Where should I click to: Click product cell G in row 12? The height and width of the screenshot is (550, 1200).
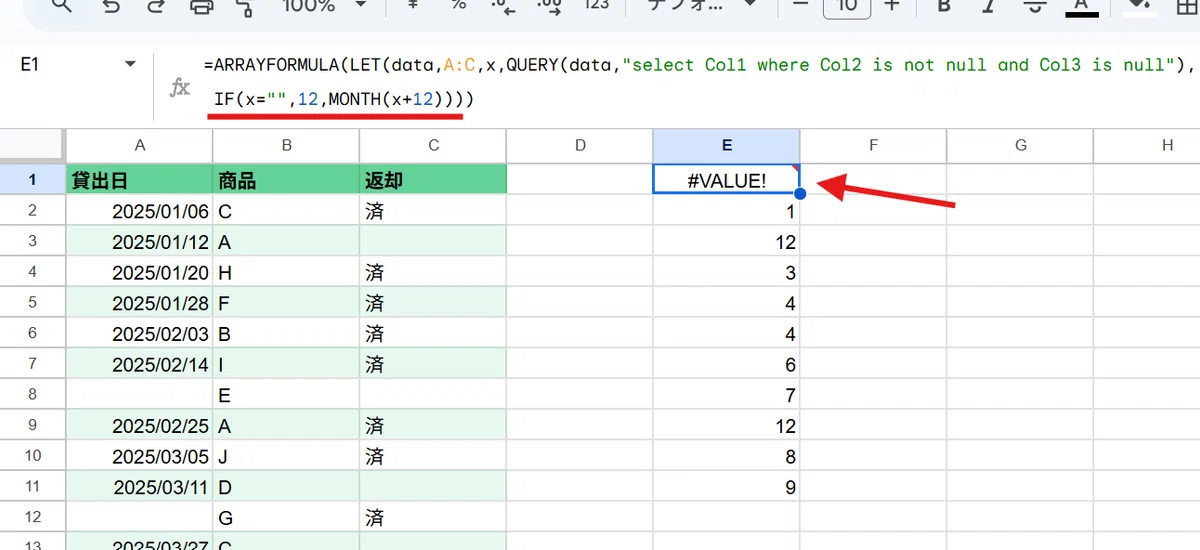coord(286,518)
